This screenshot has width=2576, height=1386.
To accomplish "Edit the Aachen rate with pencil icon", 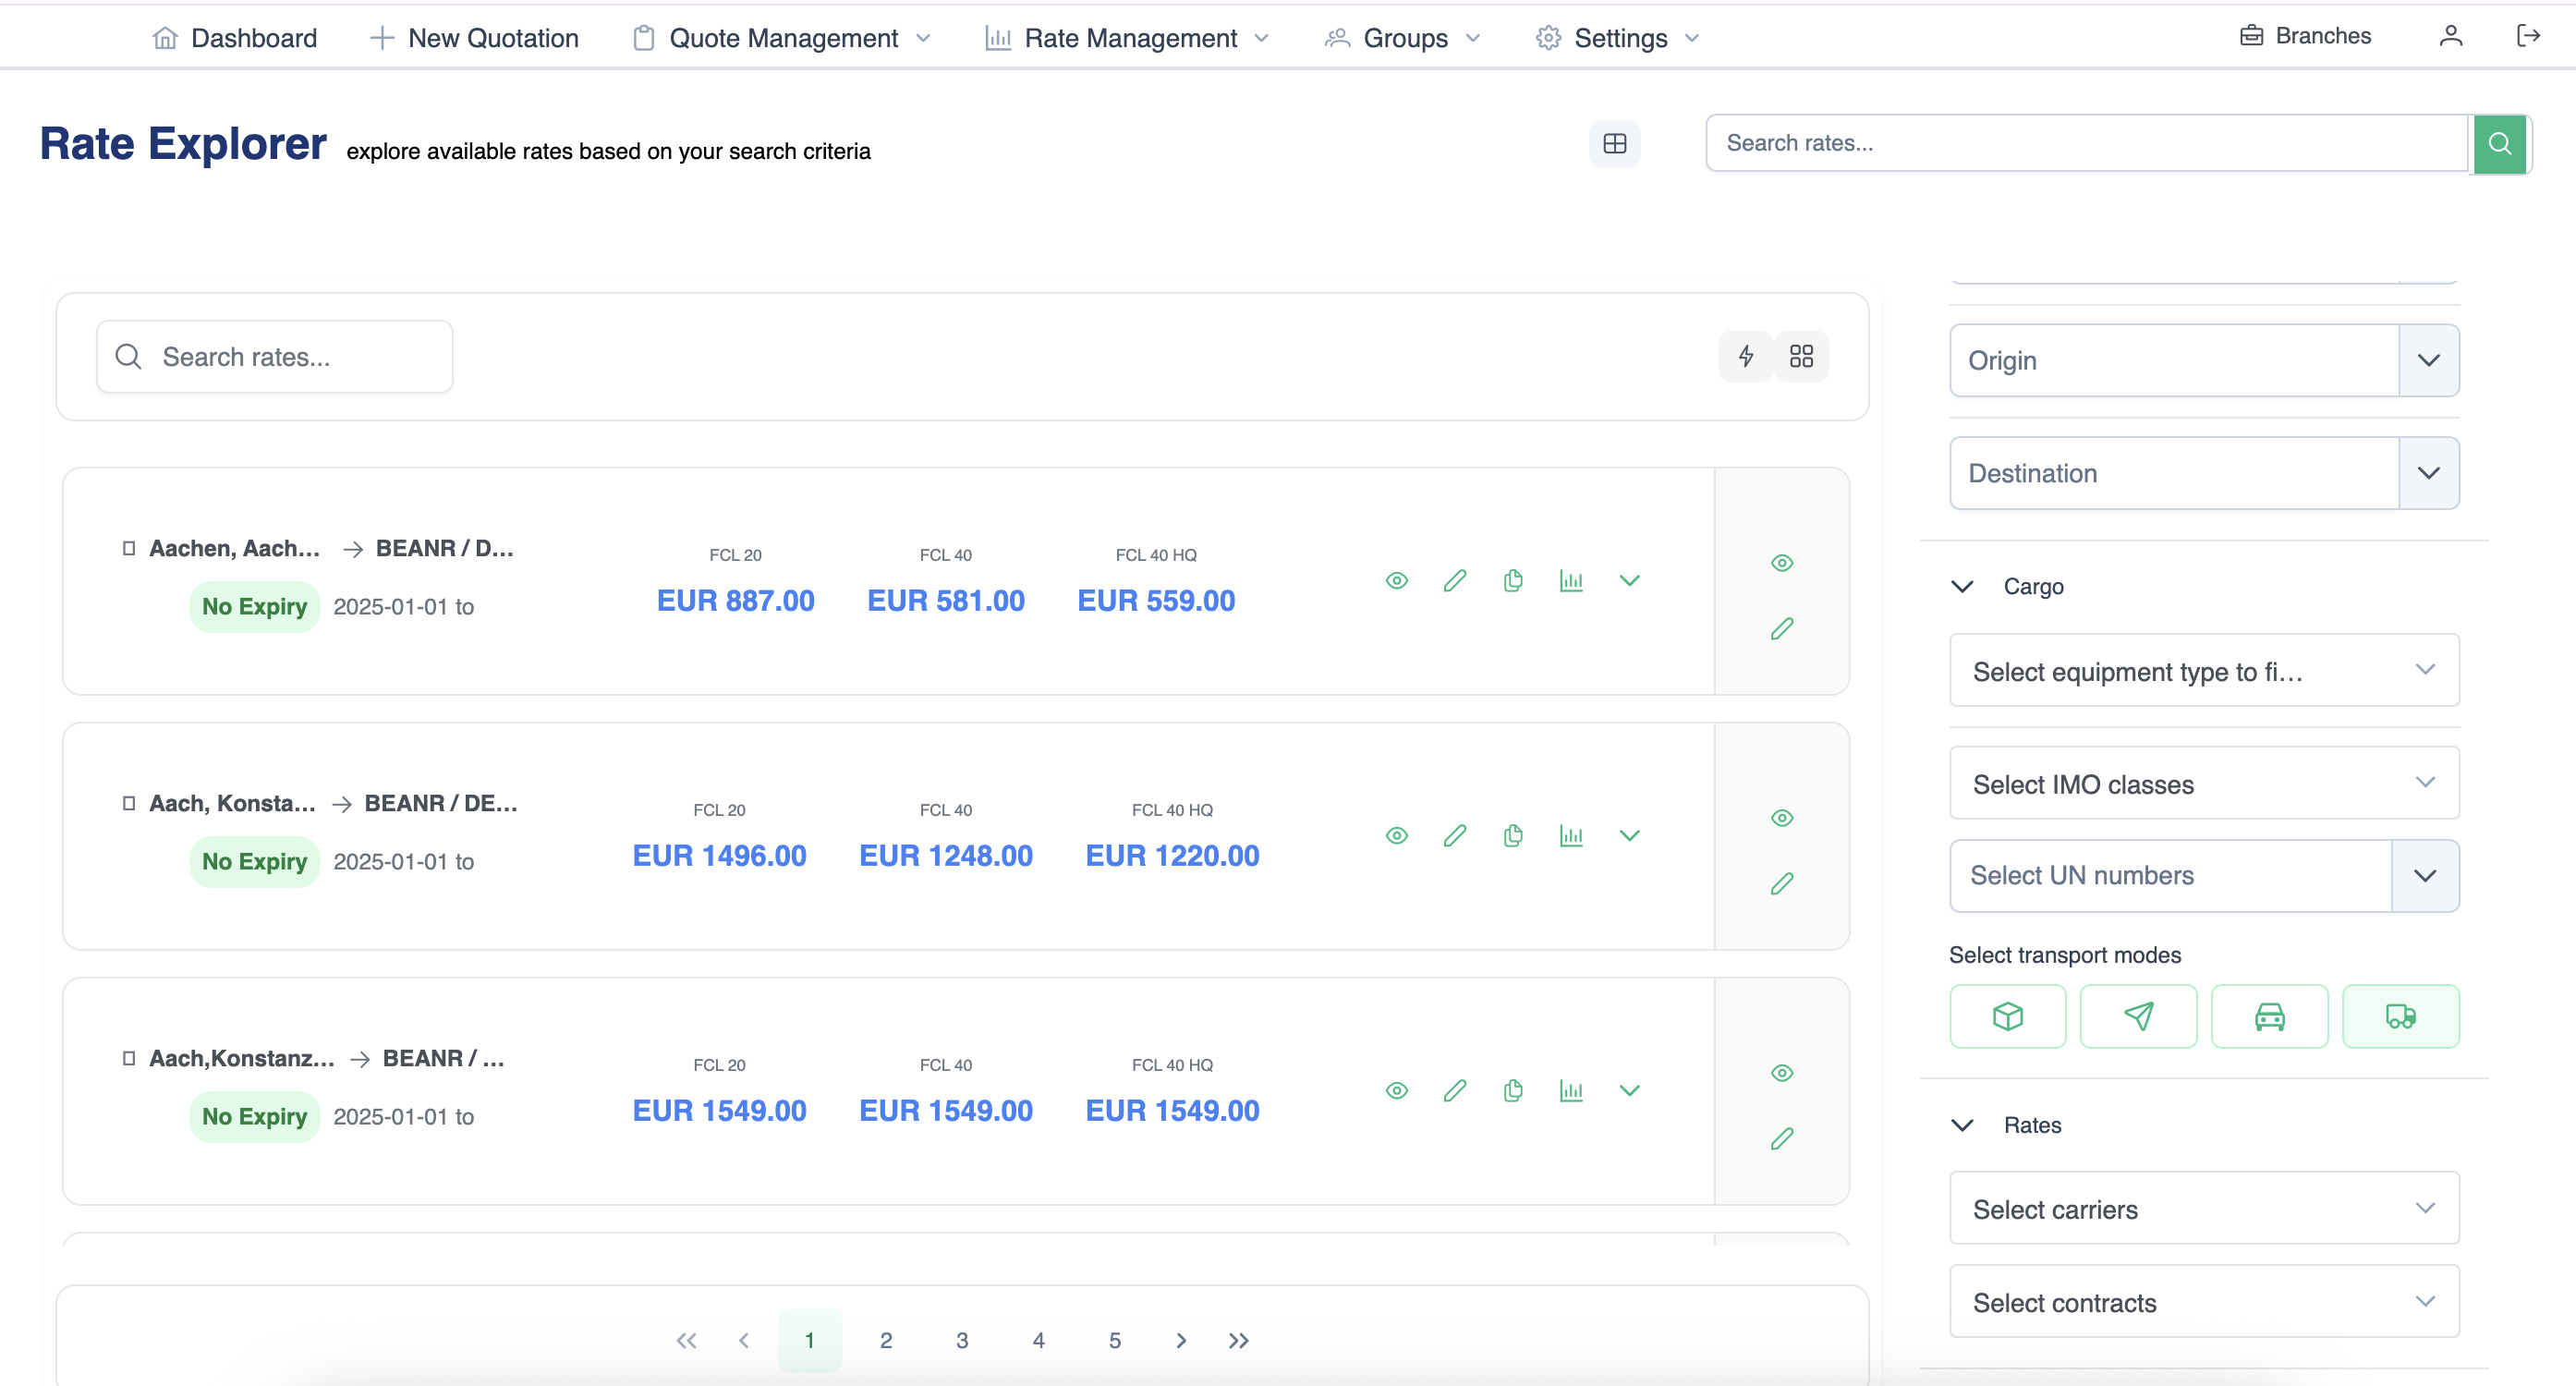I will (x=1455, y=581).
